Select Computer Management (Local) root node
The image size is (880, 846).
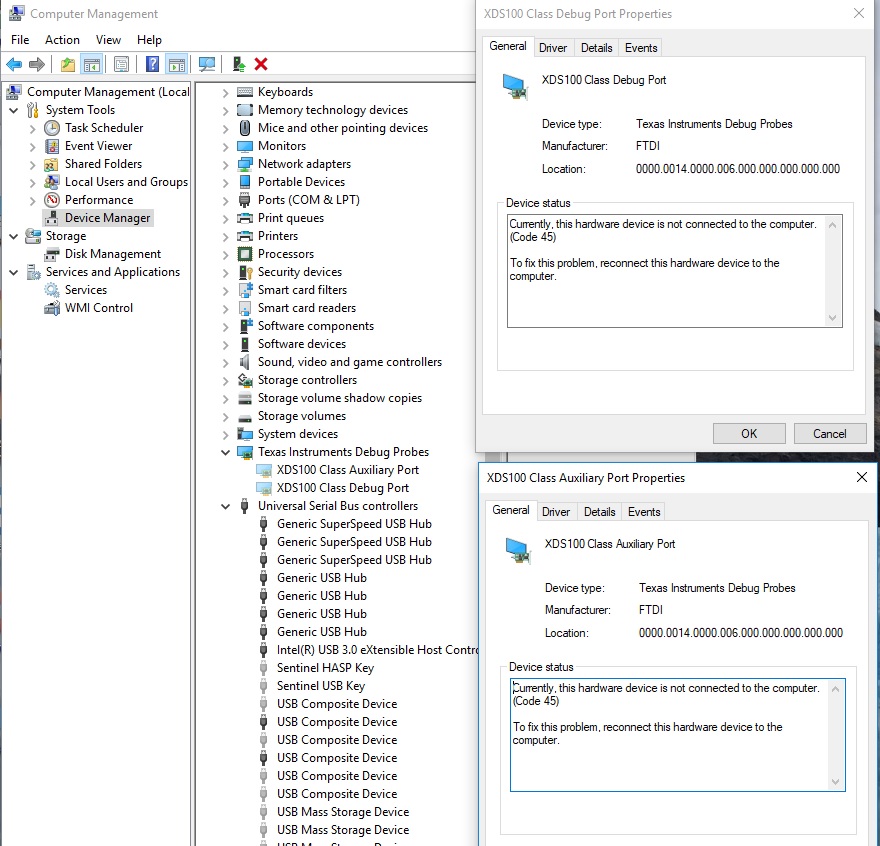pos(108,92)
